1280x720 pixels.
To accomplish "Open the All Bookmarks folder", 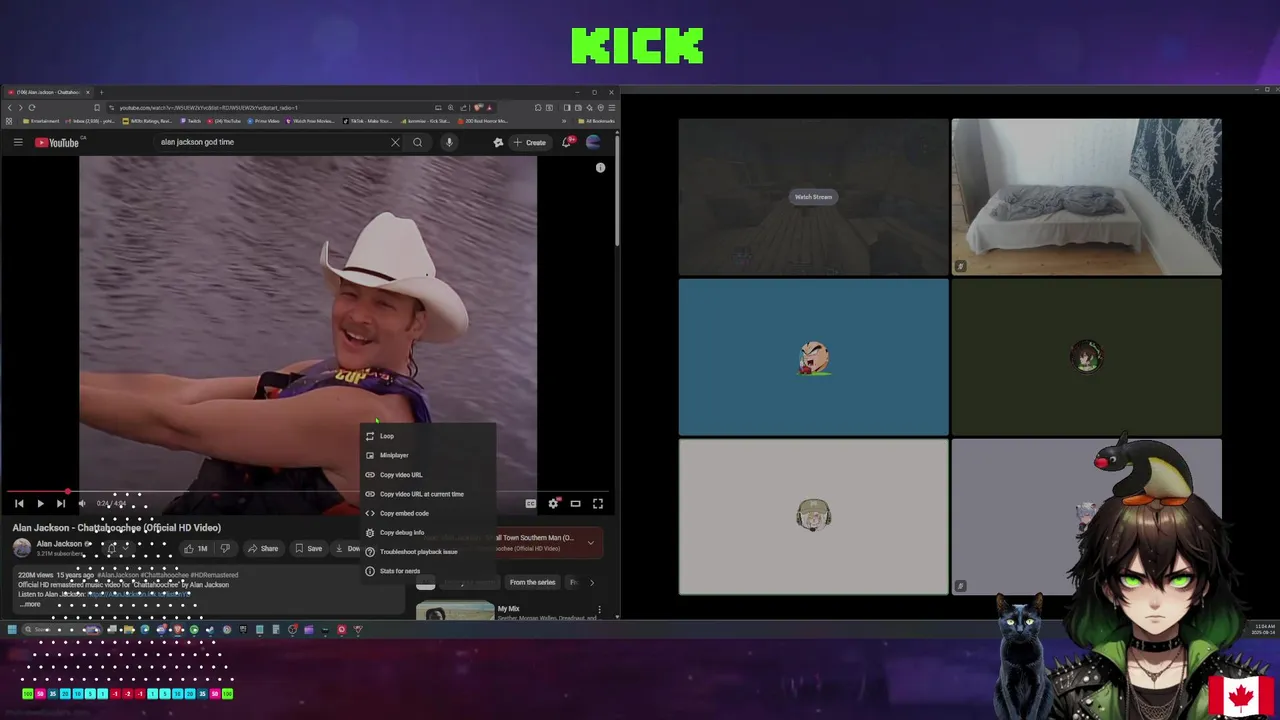I will 597,121.
